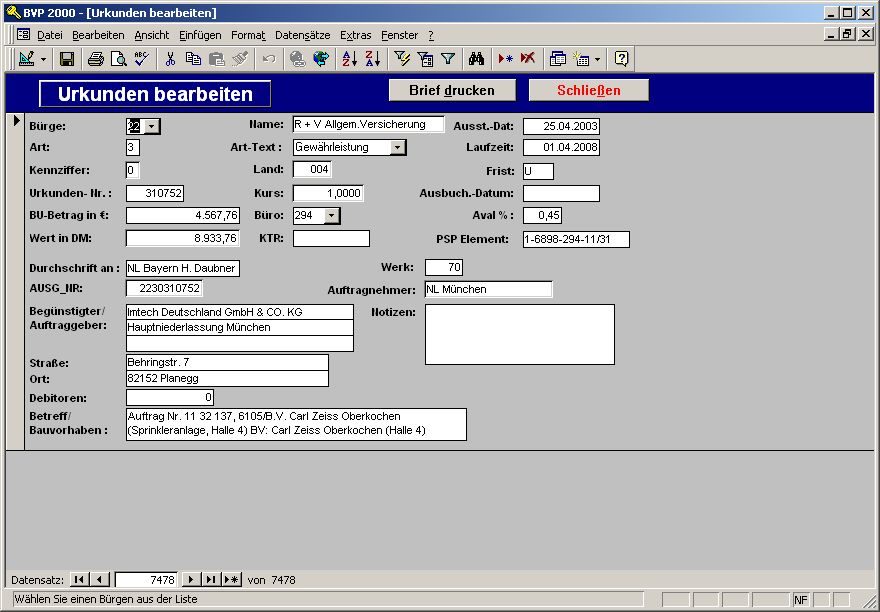
Task: Expand the Büro 294 dropdown
Action: (x=332, y=216)
